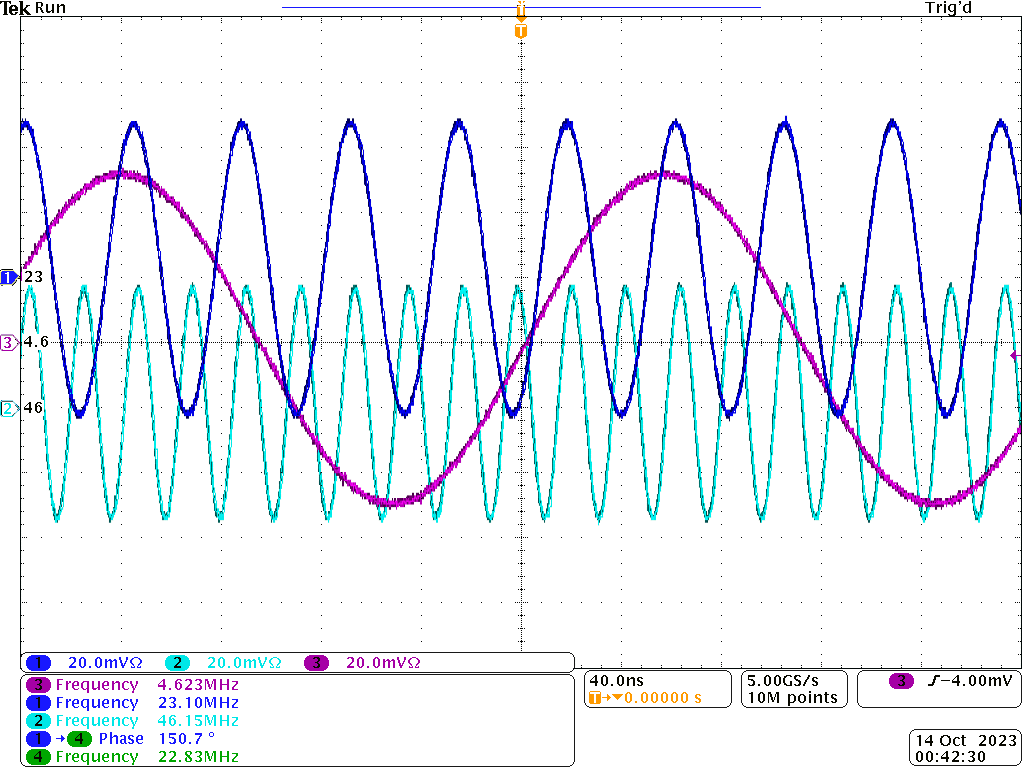Select the trigger source channel 3 badge

coord(902,681)
